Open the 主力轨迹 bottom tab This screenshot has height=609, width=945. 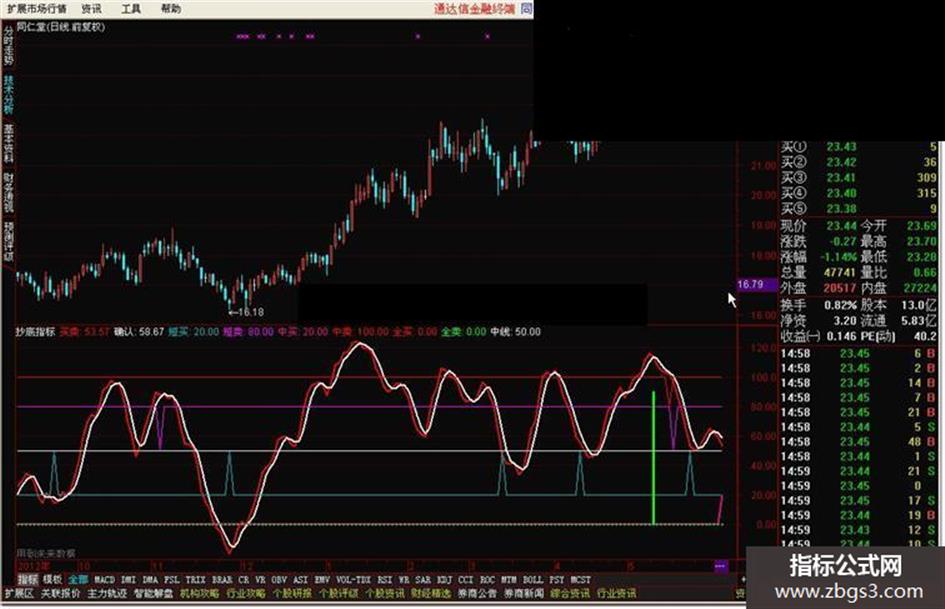point(107,593)
